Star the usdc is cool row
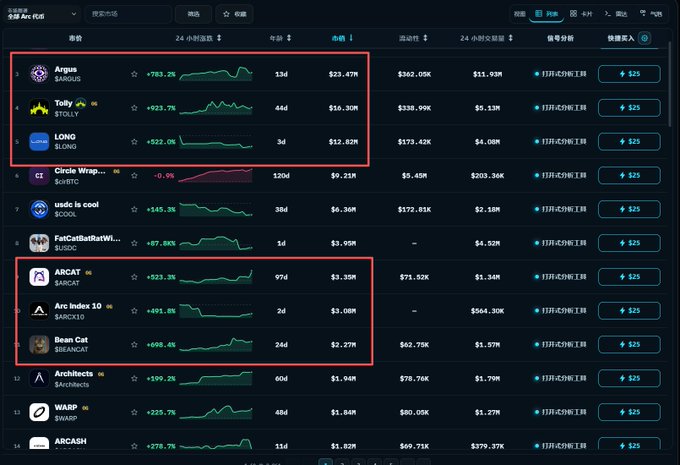 [134, 210]
